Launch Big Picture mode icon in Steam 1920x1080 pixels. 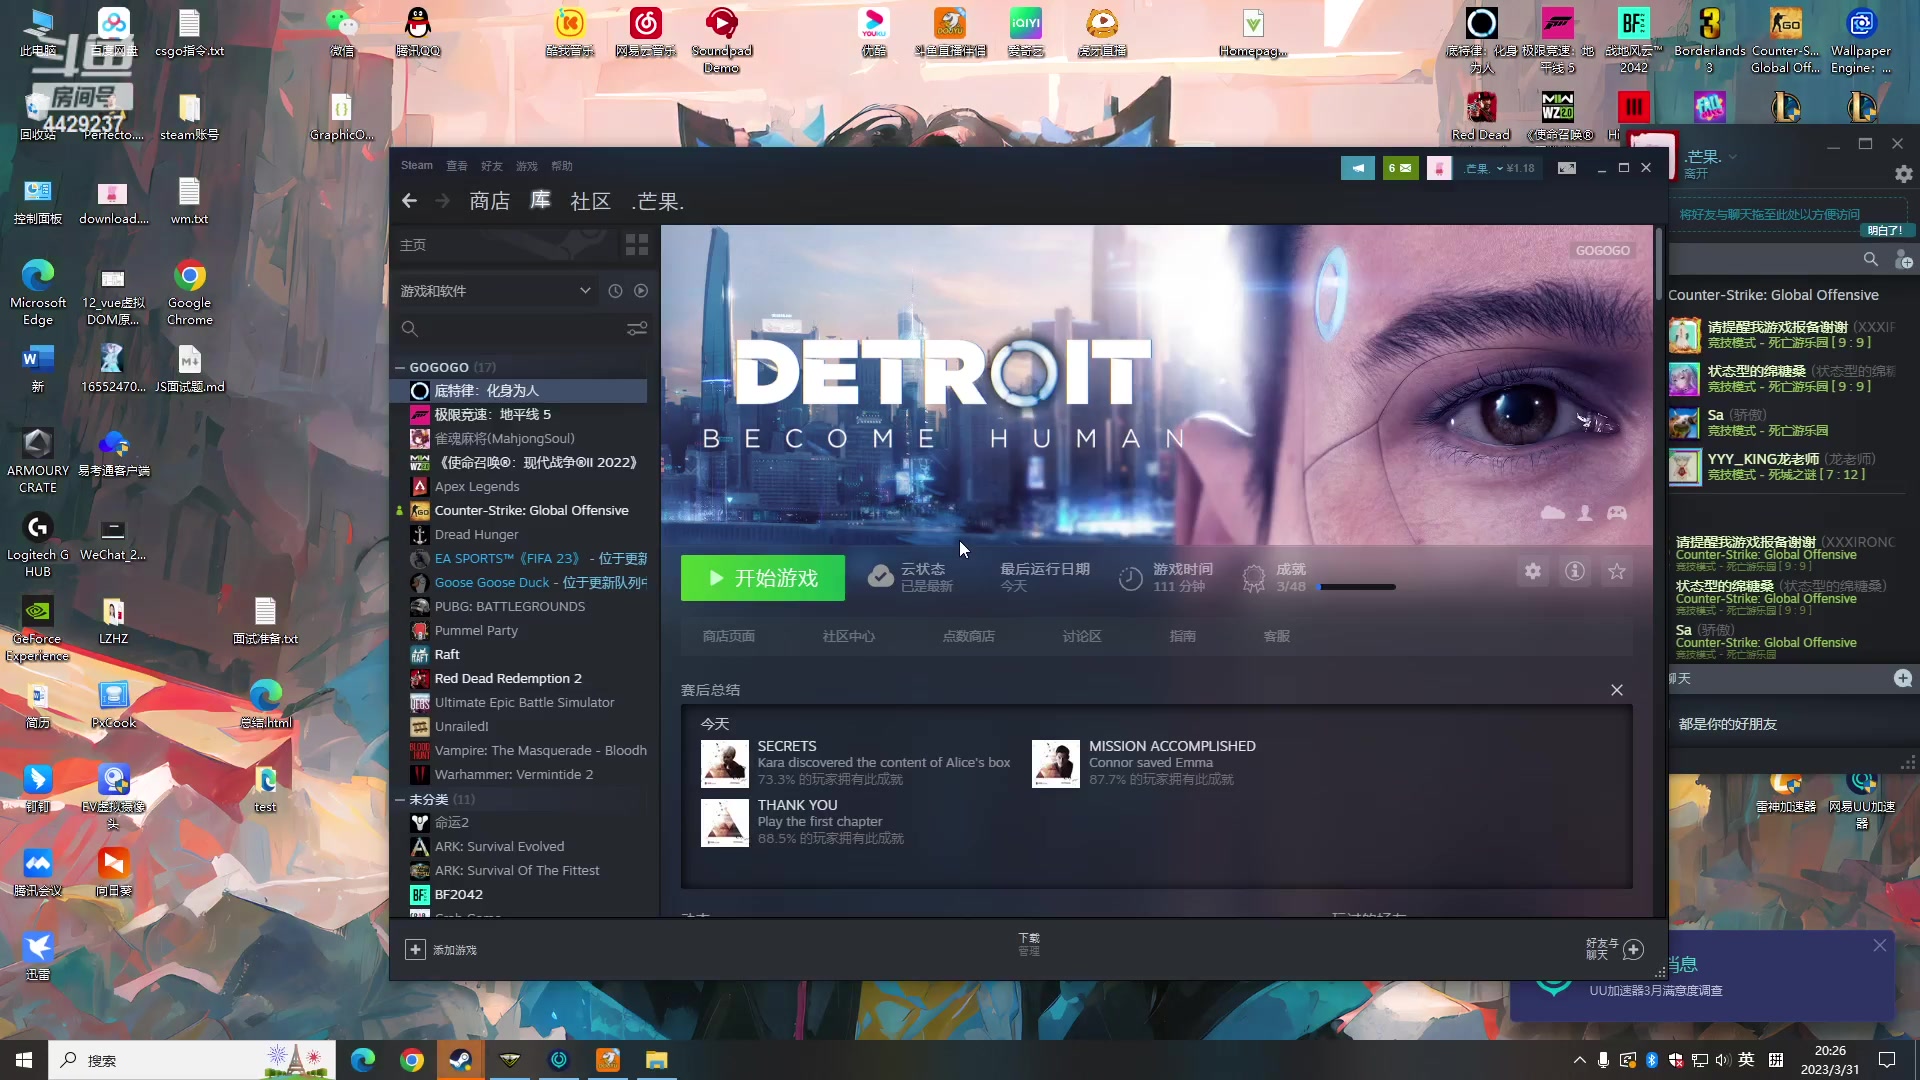(1567, 168)
